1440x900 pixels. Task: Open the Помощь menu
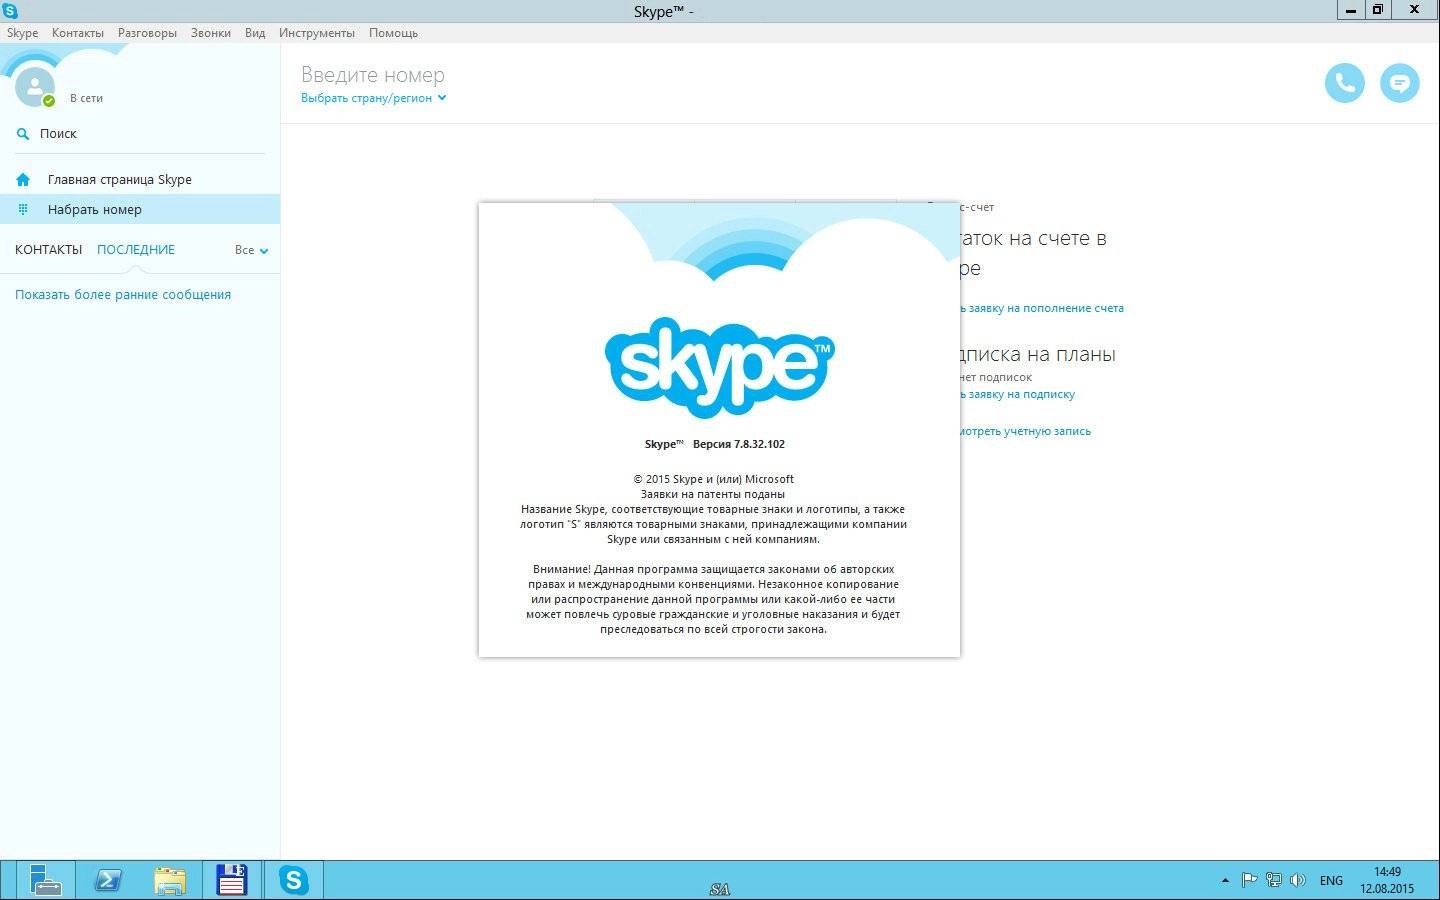pyautogui.click(x=393, y=33)
